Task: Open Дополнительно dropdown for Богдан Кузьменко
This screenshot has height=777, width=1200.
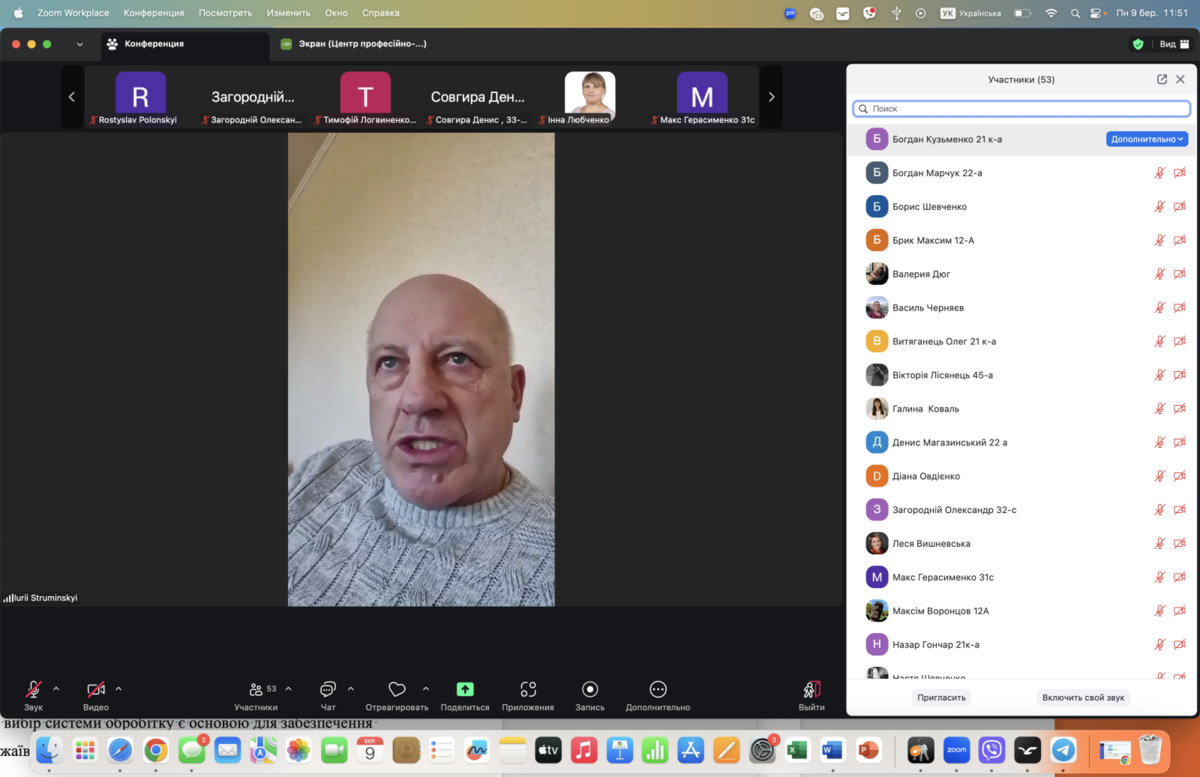Action: pos(1146,139)
